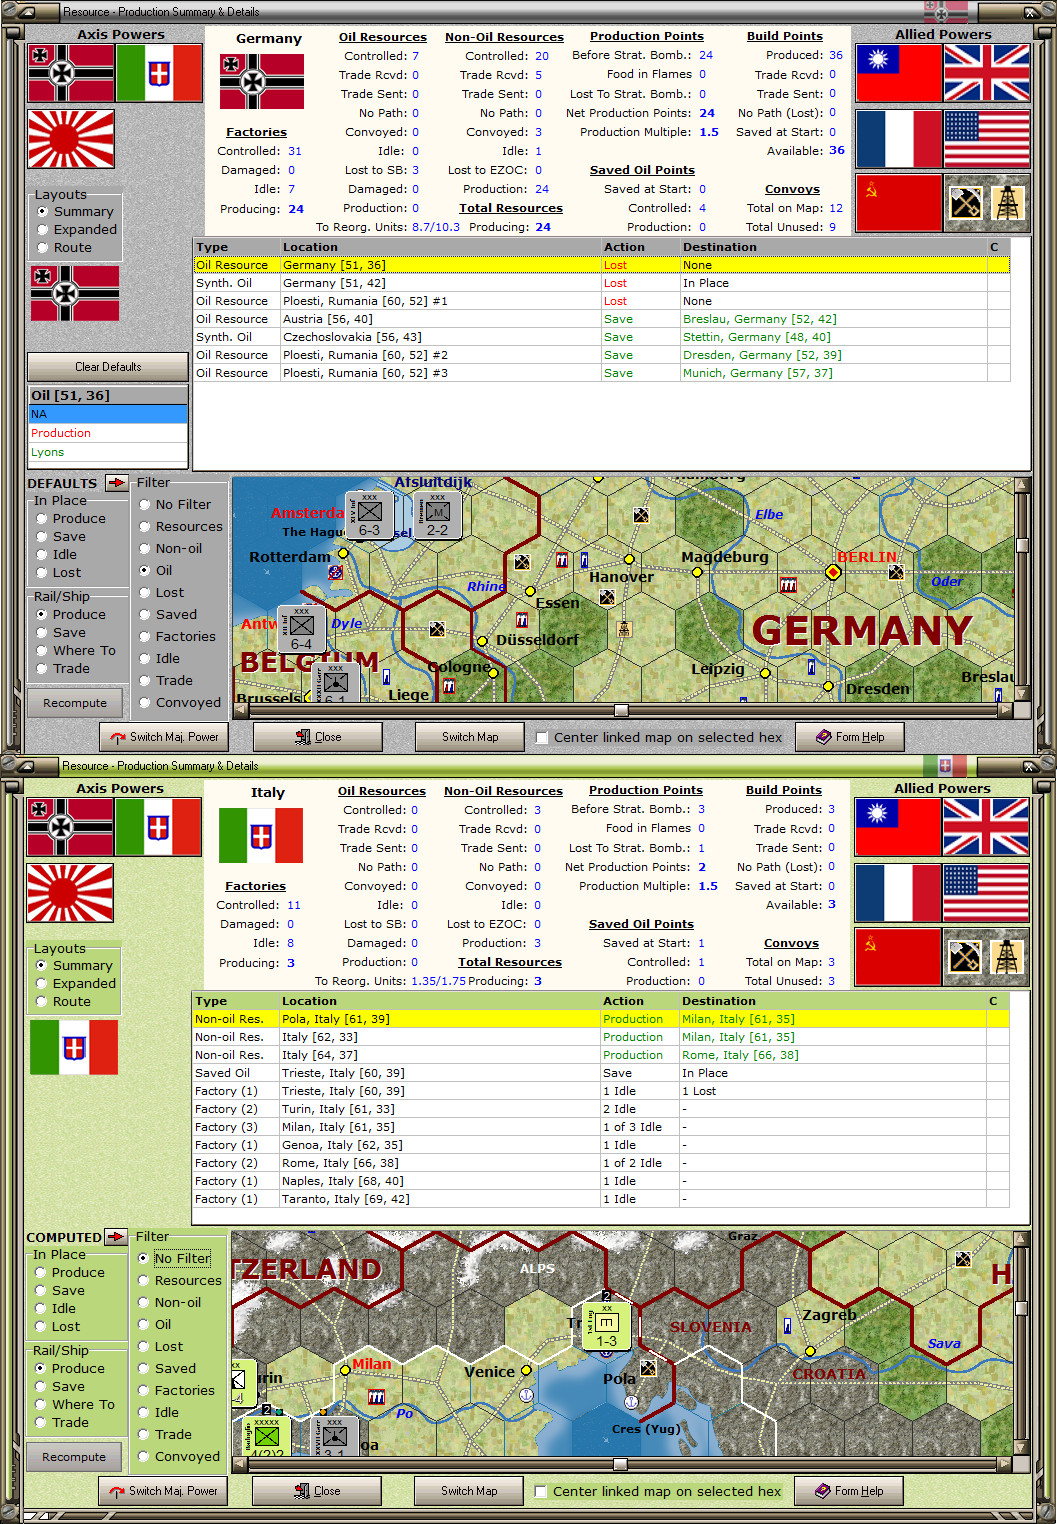Choose United Kingdom flag in Italy window
Screen dimensions: 1057x1524
[x=985, y=827]
